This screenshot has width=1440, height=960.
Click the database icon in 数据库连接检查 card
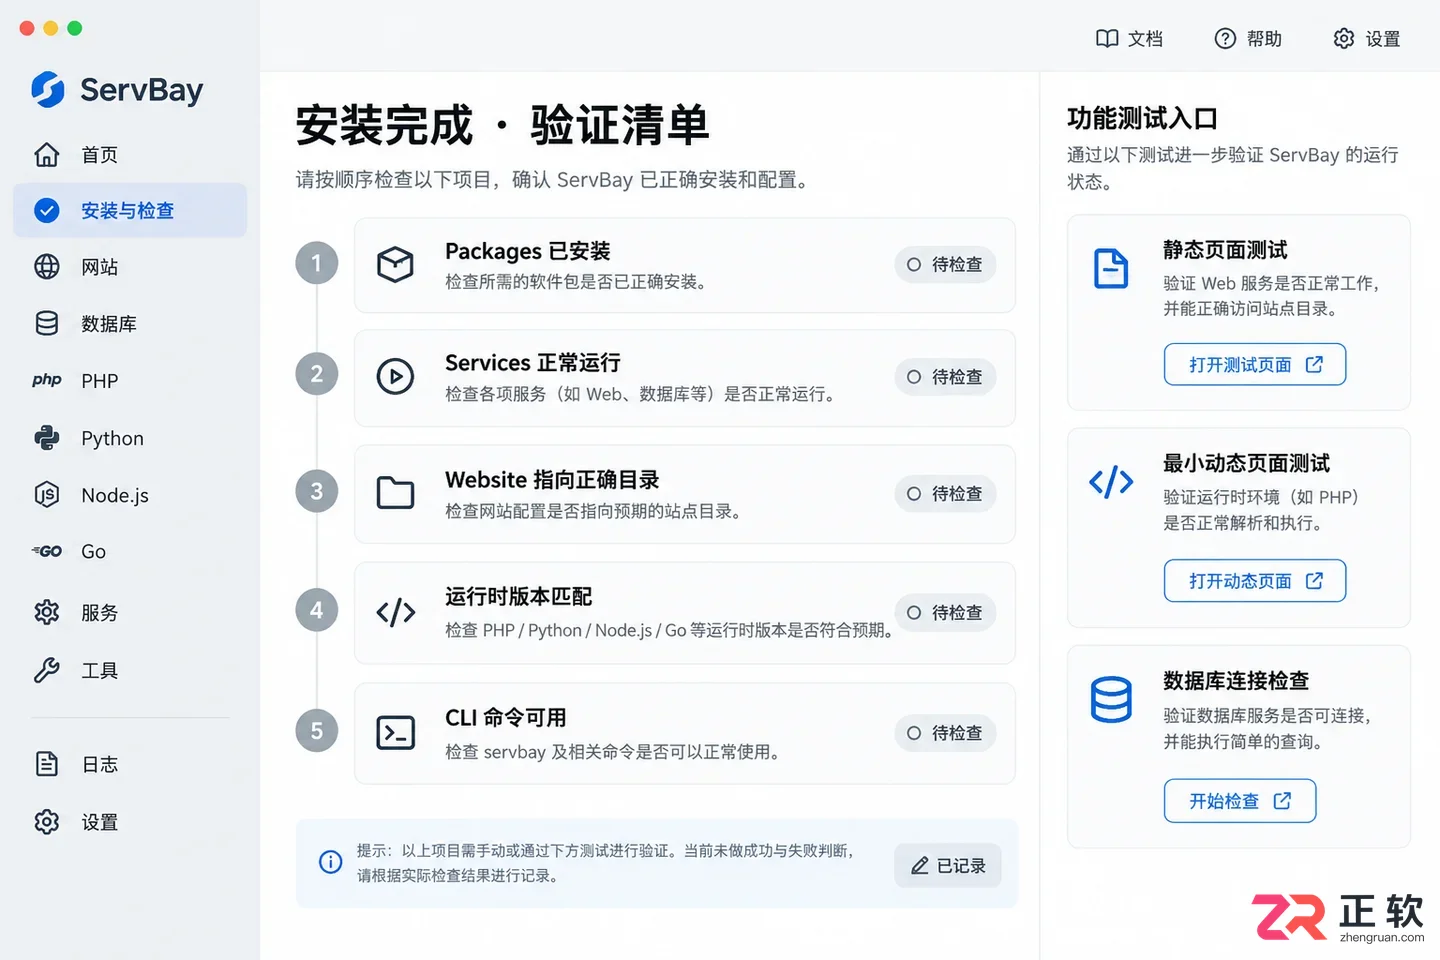tap(1111, 700)
